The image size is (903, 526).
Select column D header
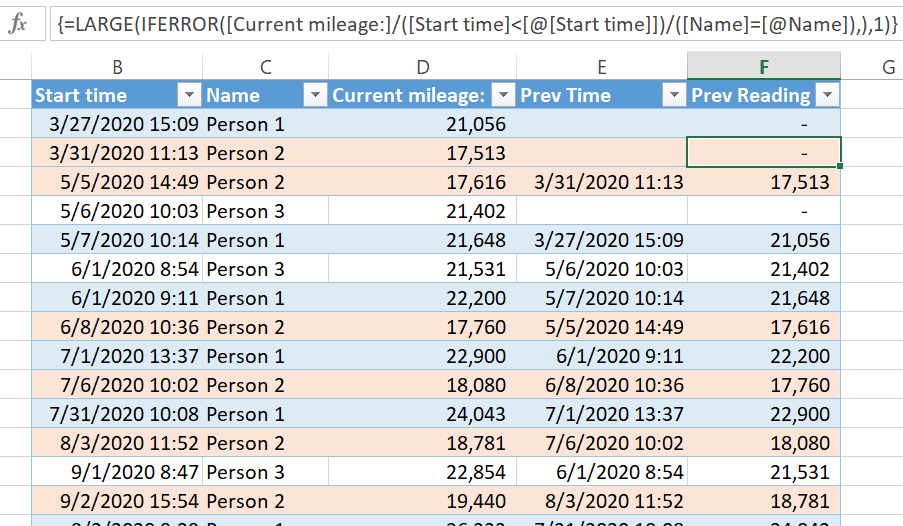click(x=423, y=66)
